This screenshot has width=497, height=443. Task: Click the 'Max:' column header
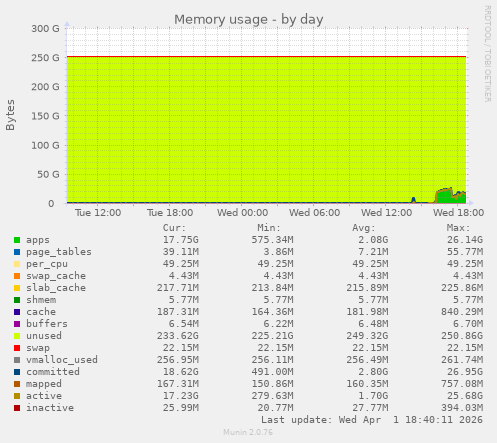(458, 228)
